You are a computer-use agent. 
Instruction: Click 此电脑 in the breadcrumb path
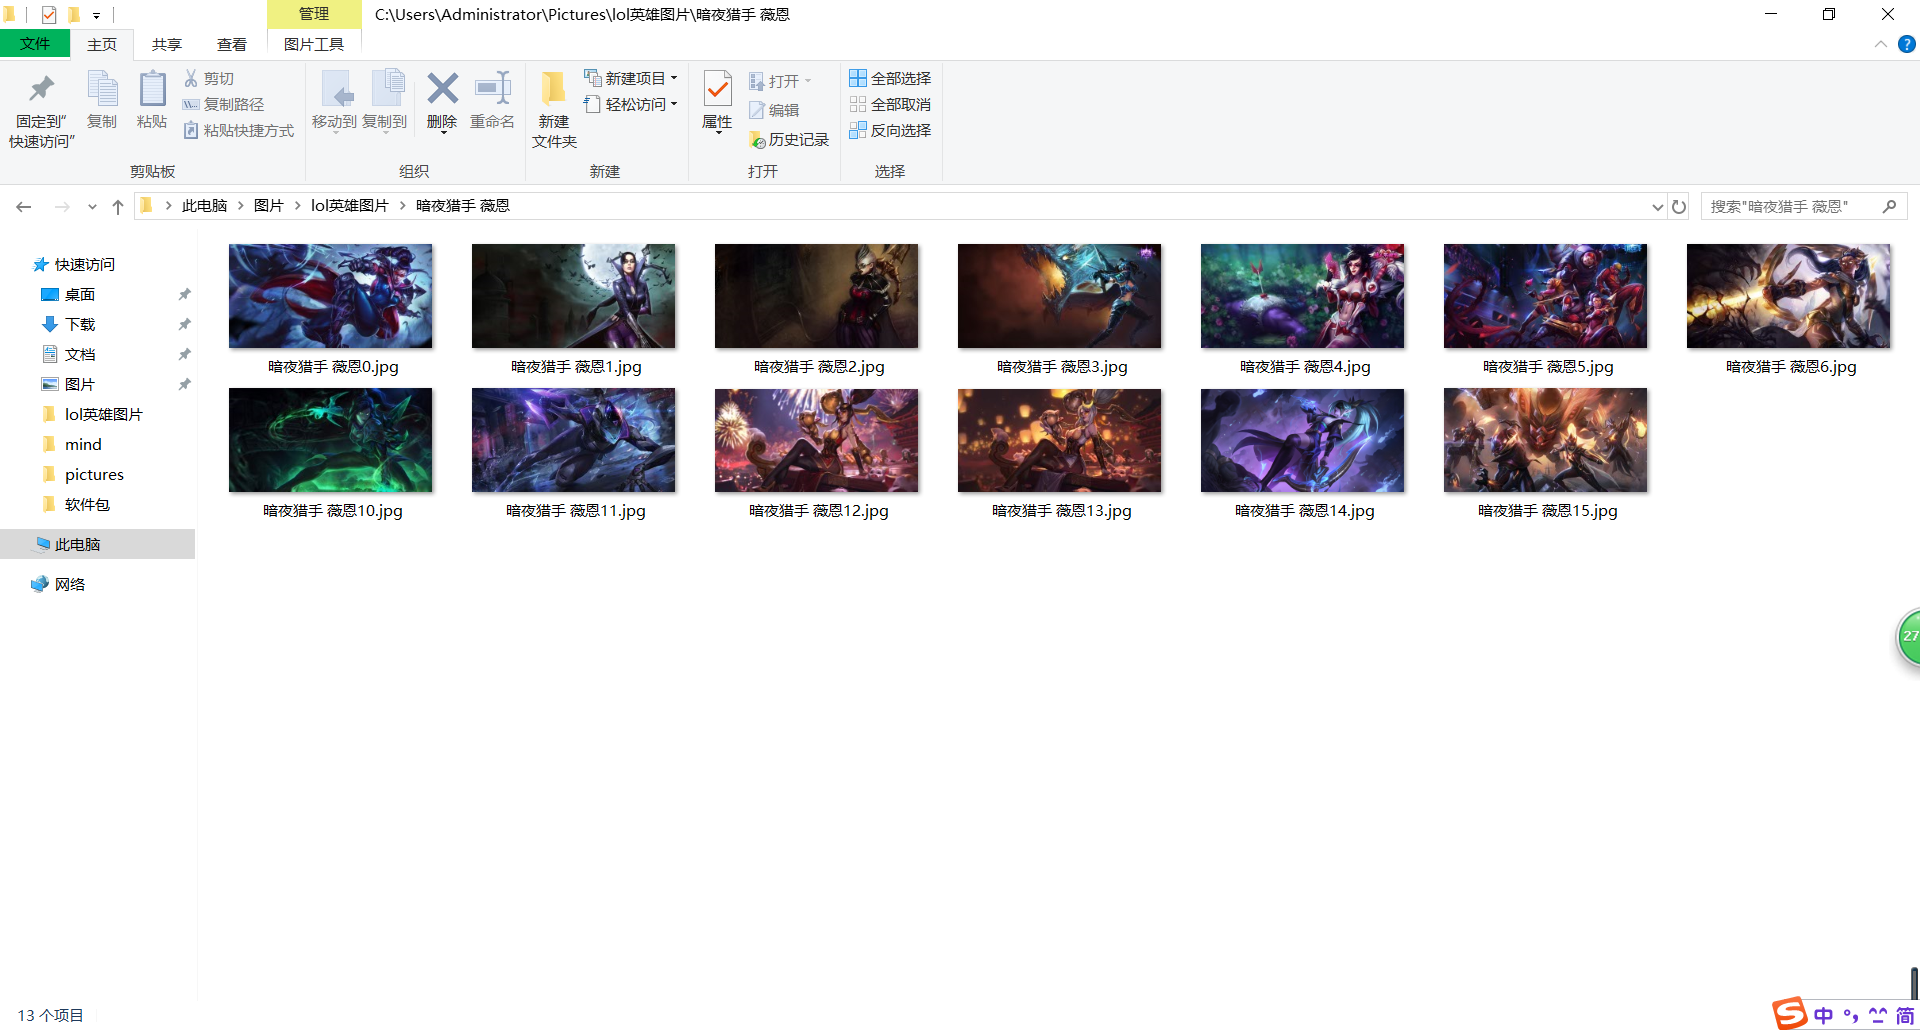(x=204, y=205)
